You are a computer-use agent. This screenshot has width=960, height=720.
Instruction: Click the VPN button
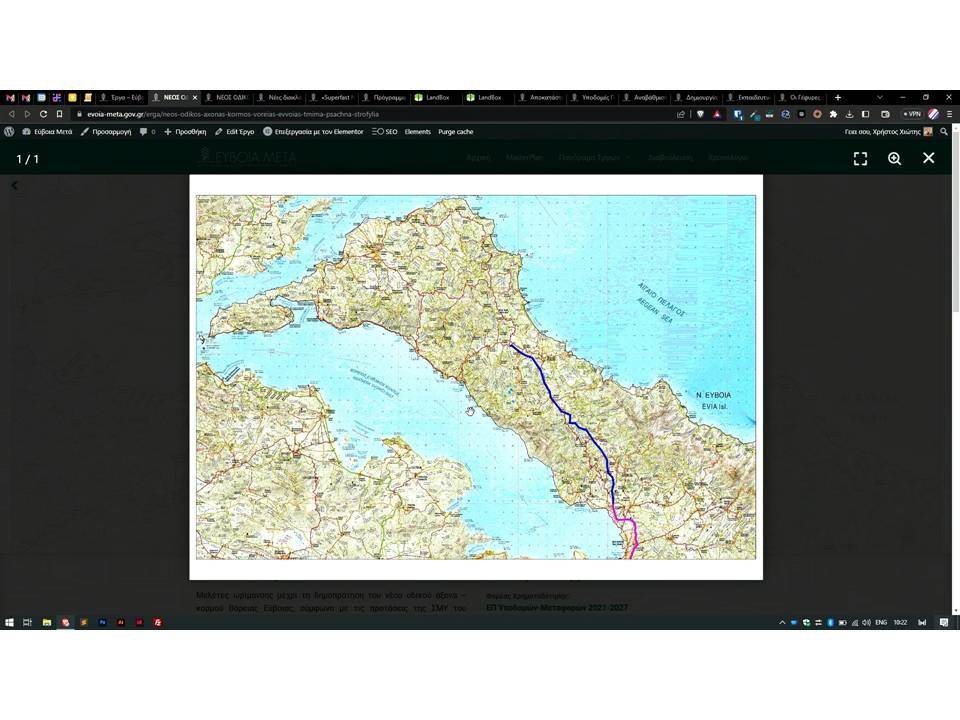pyautogui.click(x=912, y=114)
